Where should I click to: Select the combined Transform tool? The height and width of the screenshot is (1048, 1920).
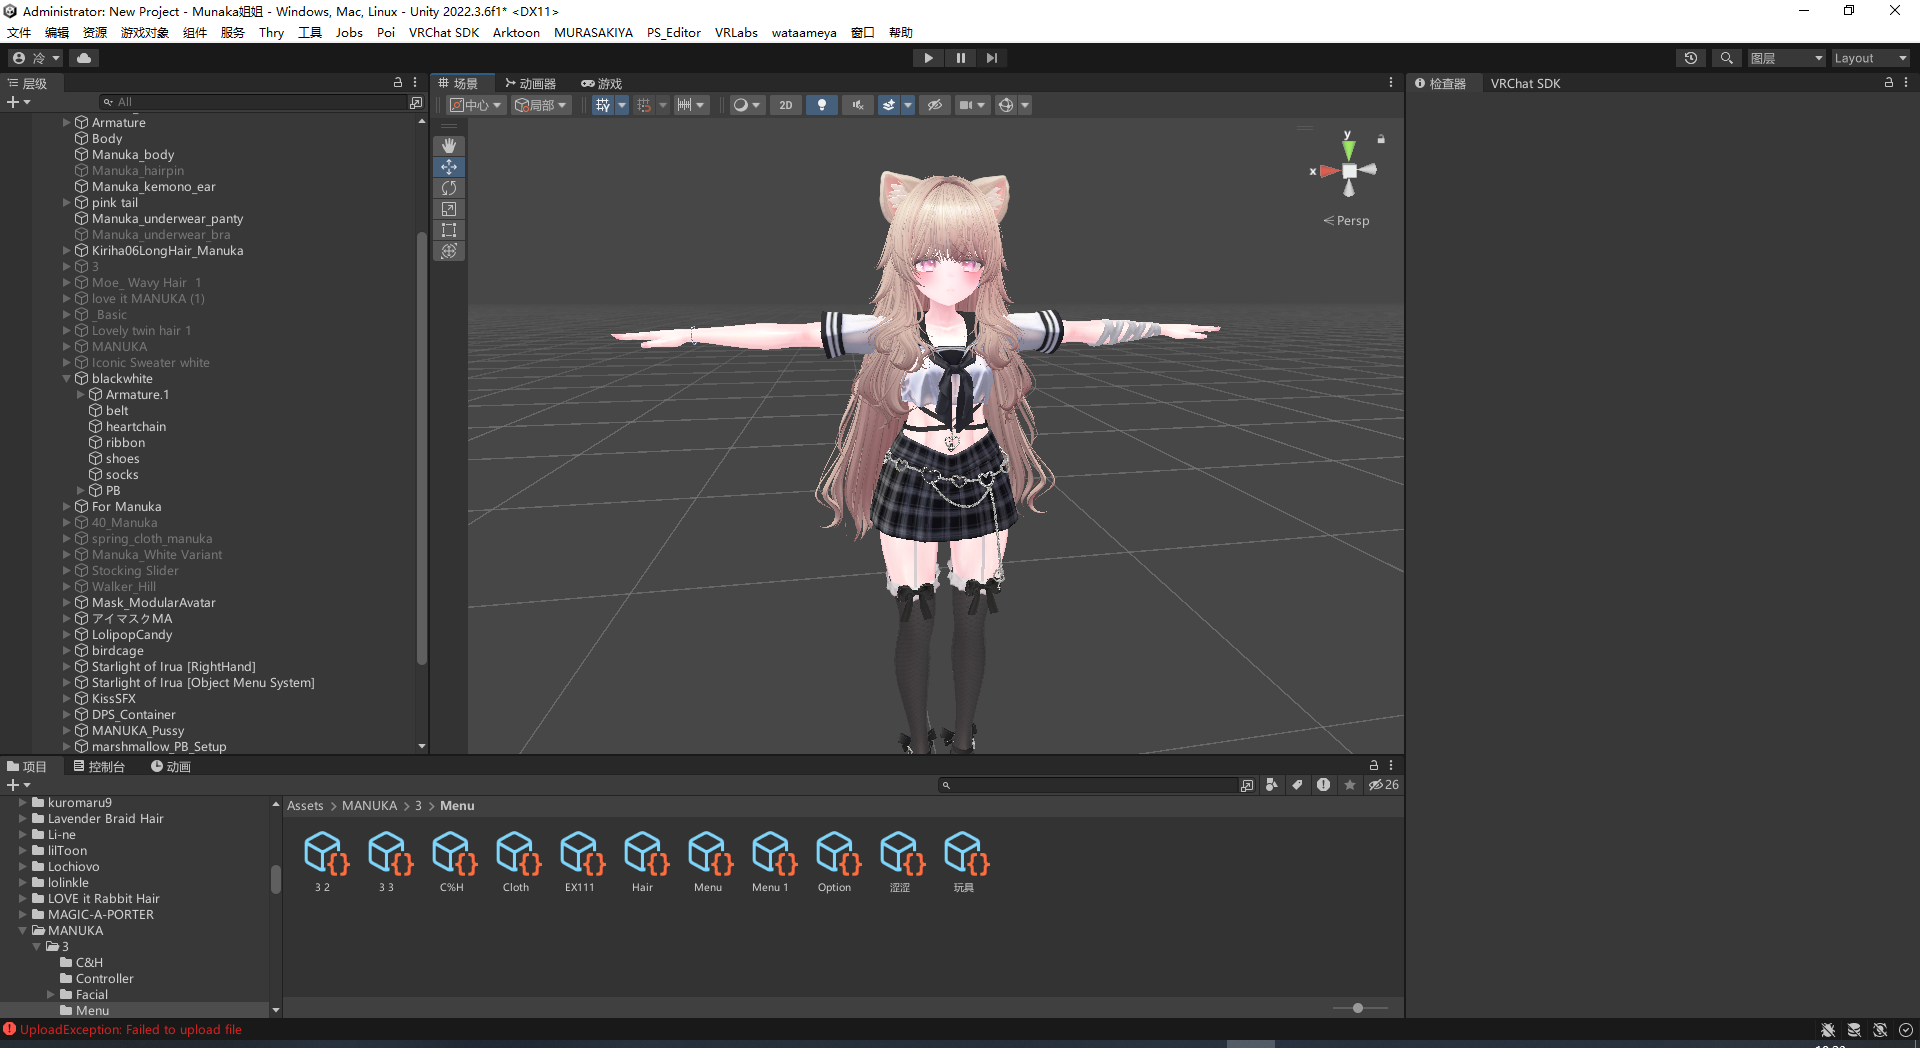(449, 251)
